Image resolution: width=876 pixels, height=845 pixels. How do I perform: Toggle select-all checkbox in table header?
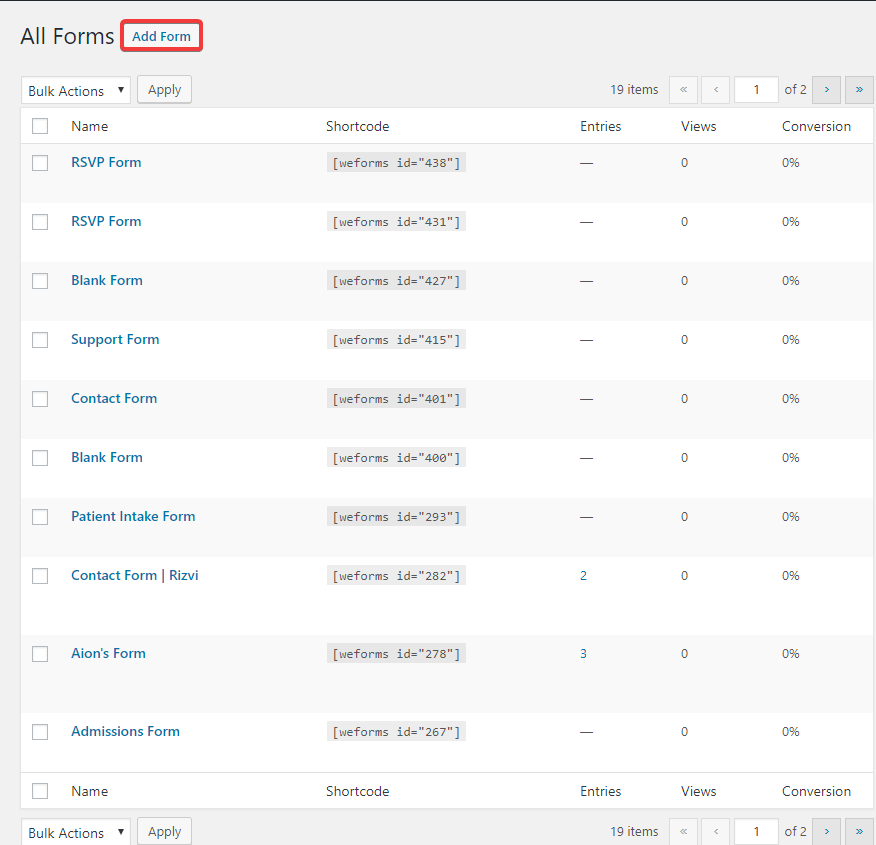tap(40, 126)
